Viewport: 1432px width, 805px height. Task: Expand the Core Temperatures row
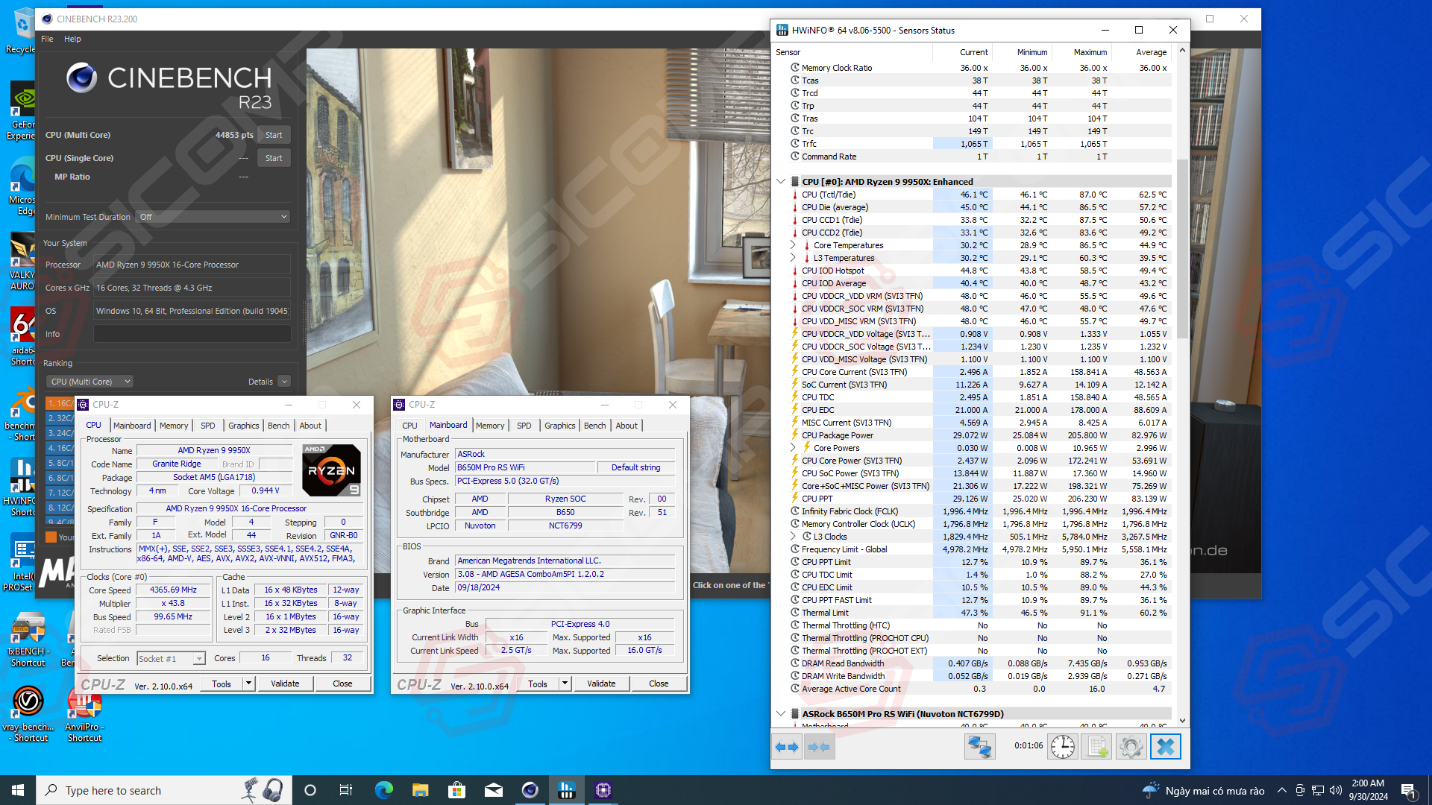point(793,245)
